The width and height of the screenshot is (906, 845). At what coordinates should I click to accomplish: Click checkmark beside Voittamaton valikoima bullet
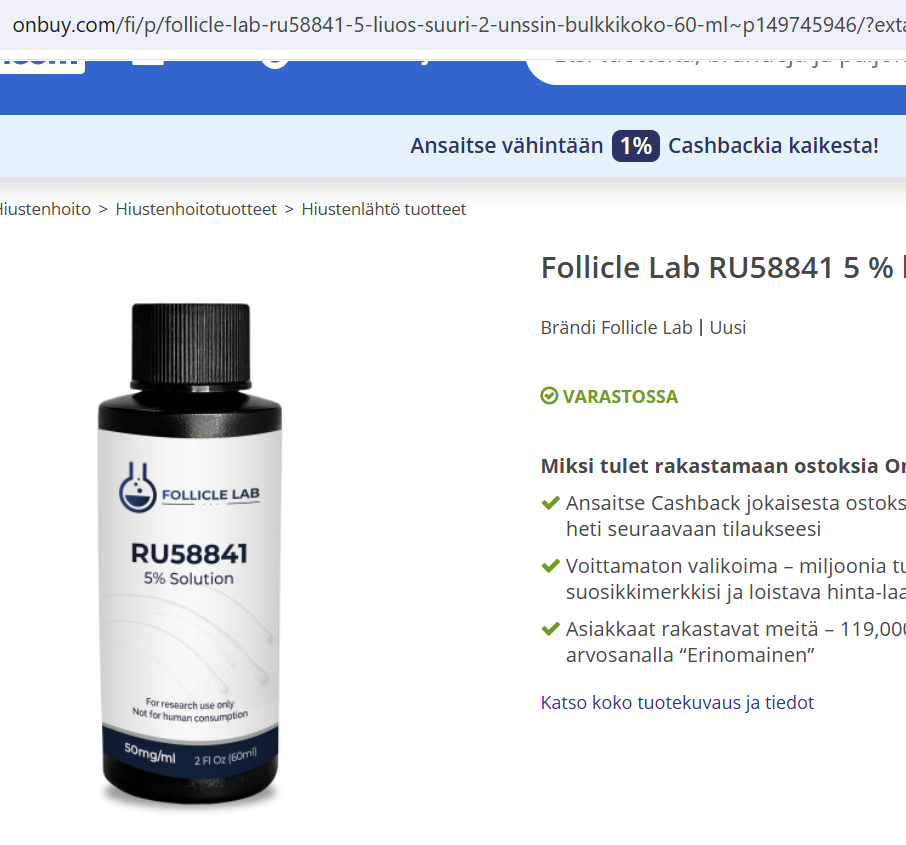551,566
